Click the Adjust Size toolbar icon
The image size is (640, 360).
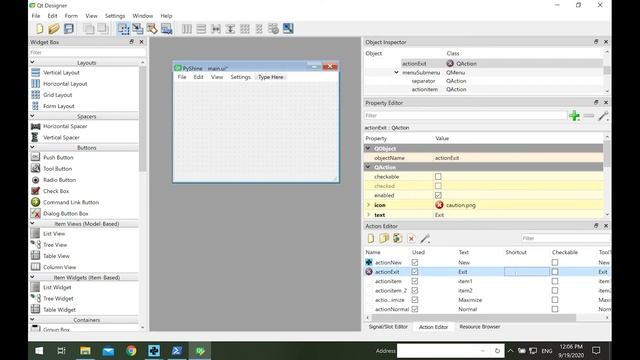coord(288,29)
